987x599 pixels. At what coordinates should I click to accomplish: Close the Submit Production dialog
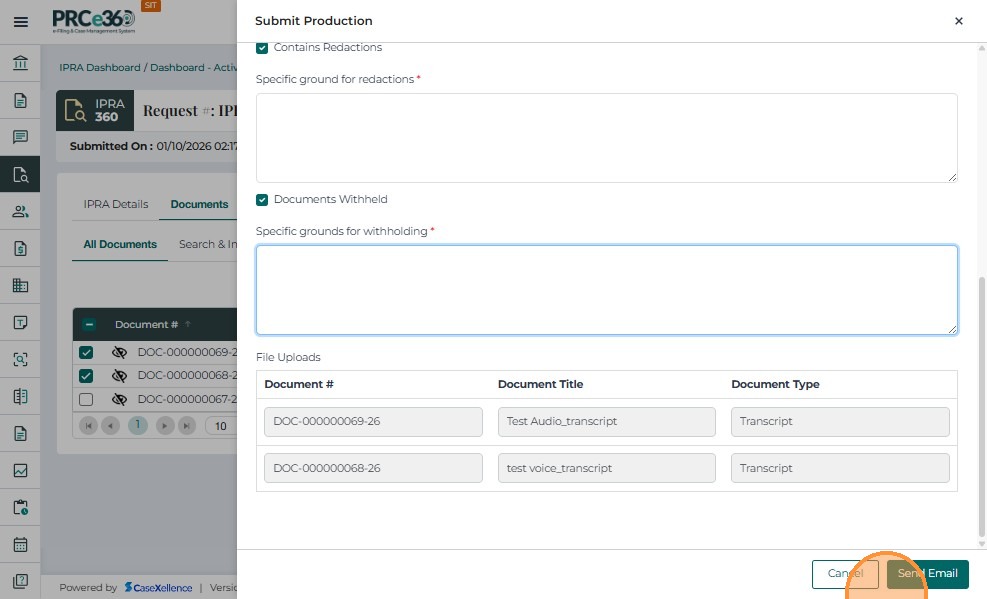pyautogui.click(x=958, y=21)
